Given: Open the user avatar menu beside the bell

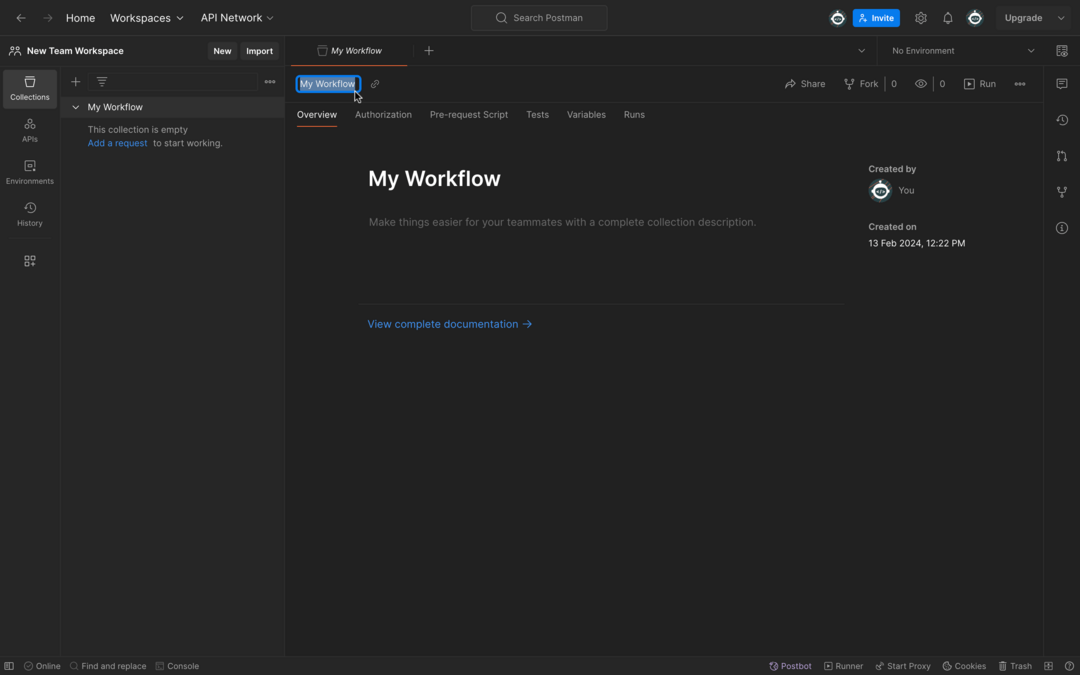Looking at the screenshot, I should 975,18.
